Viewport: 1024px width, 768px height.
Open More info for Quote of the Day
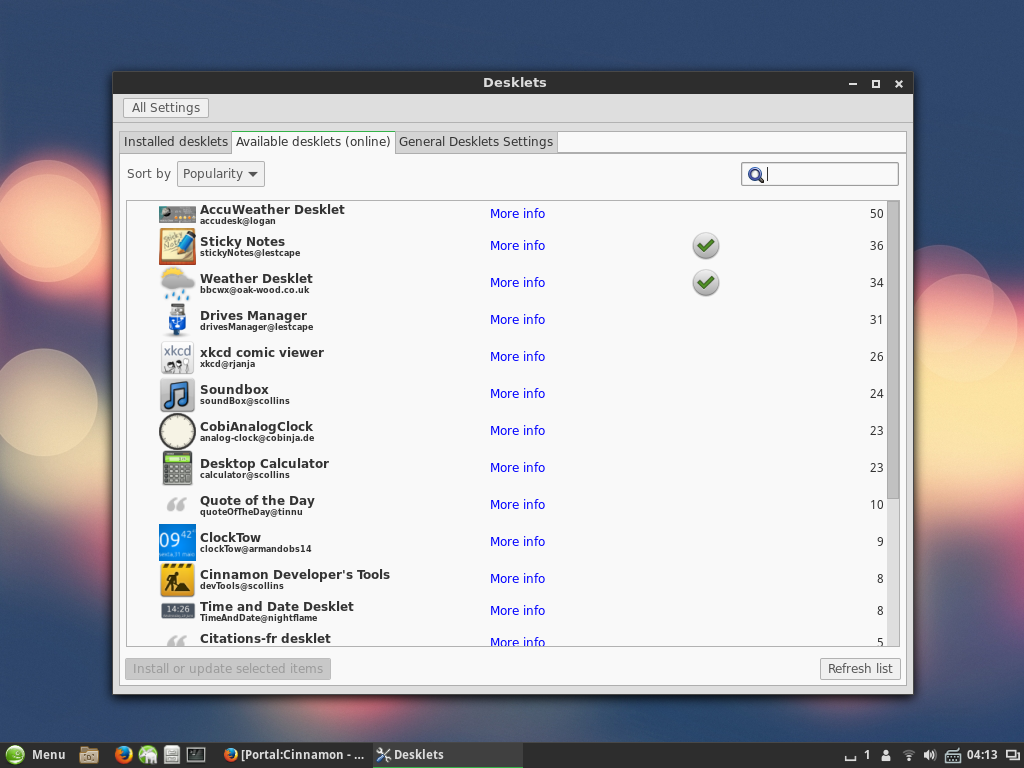point(517,505)
